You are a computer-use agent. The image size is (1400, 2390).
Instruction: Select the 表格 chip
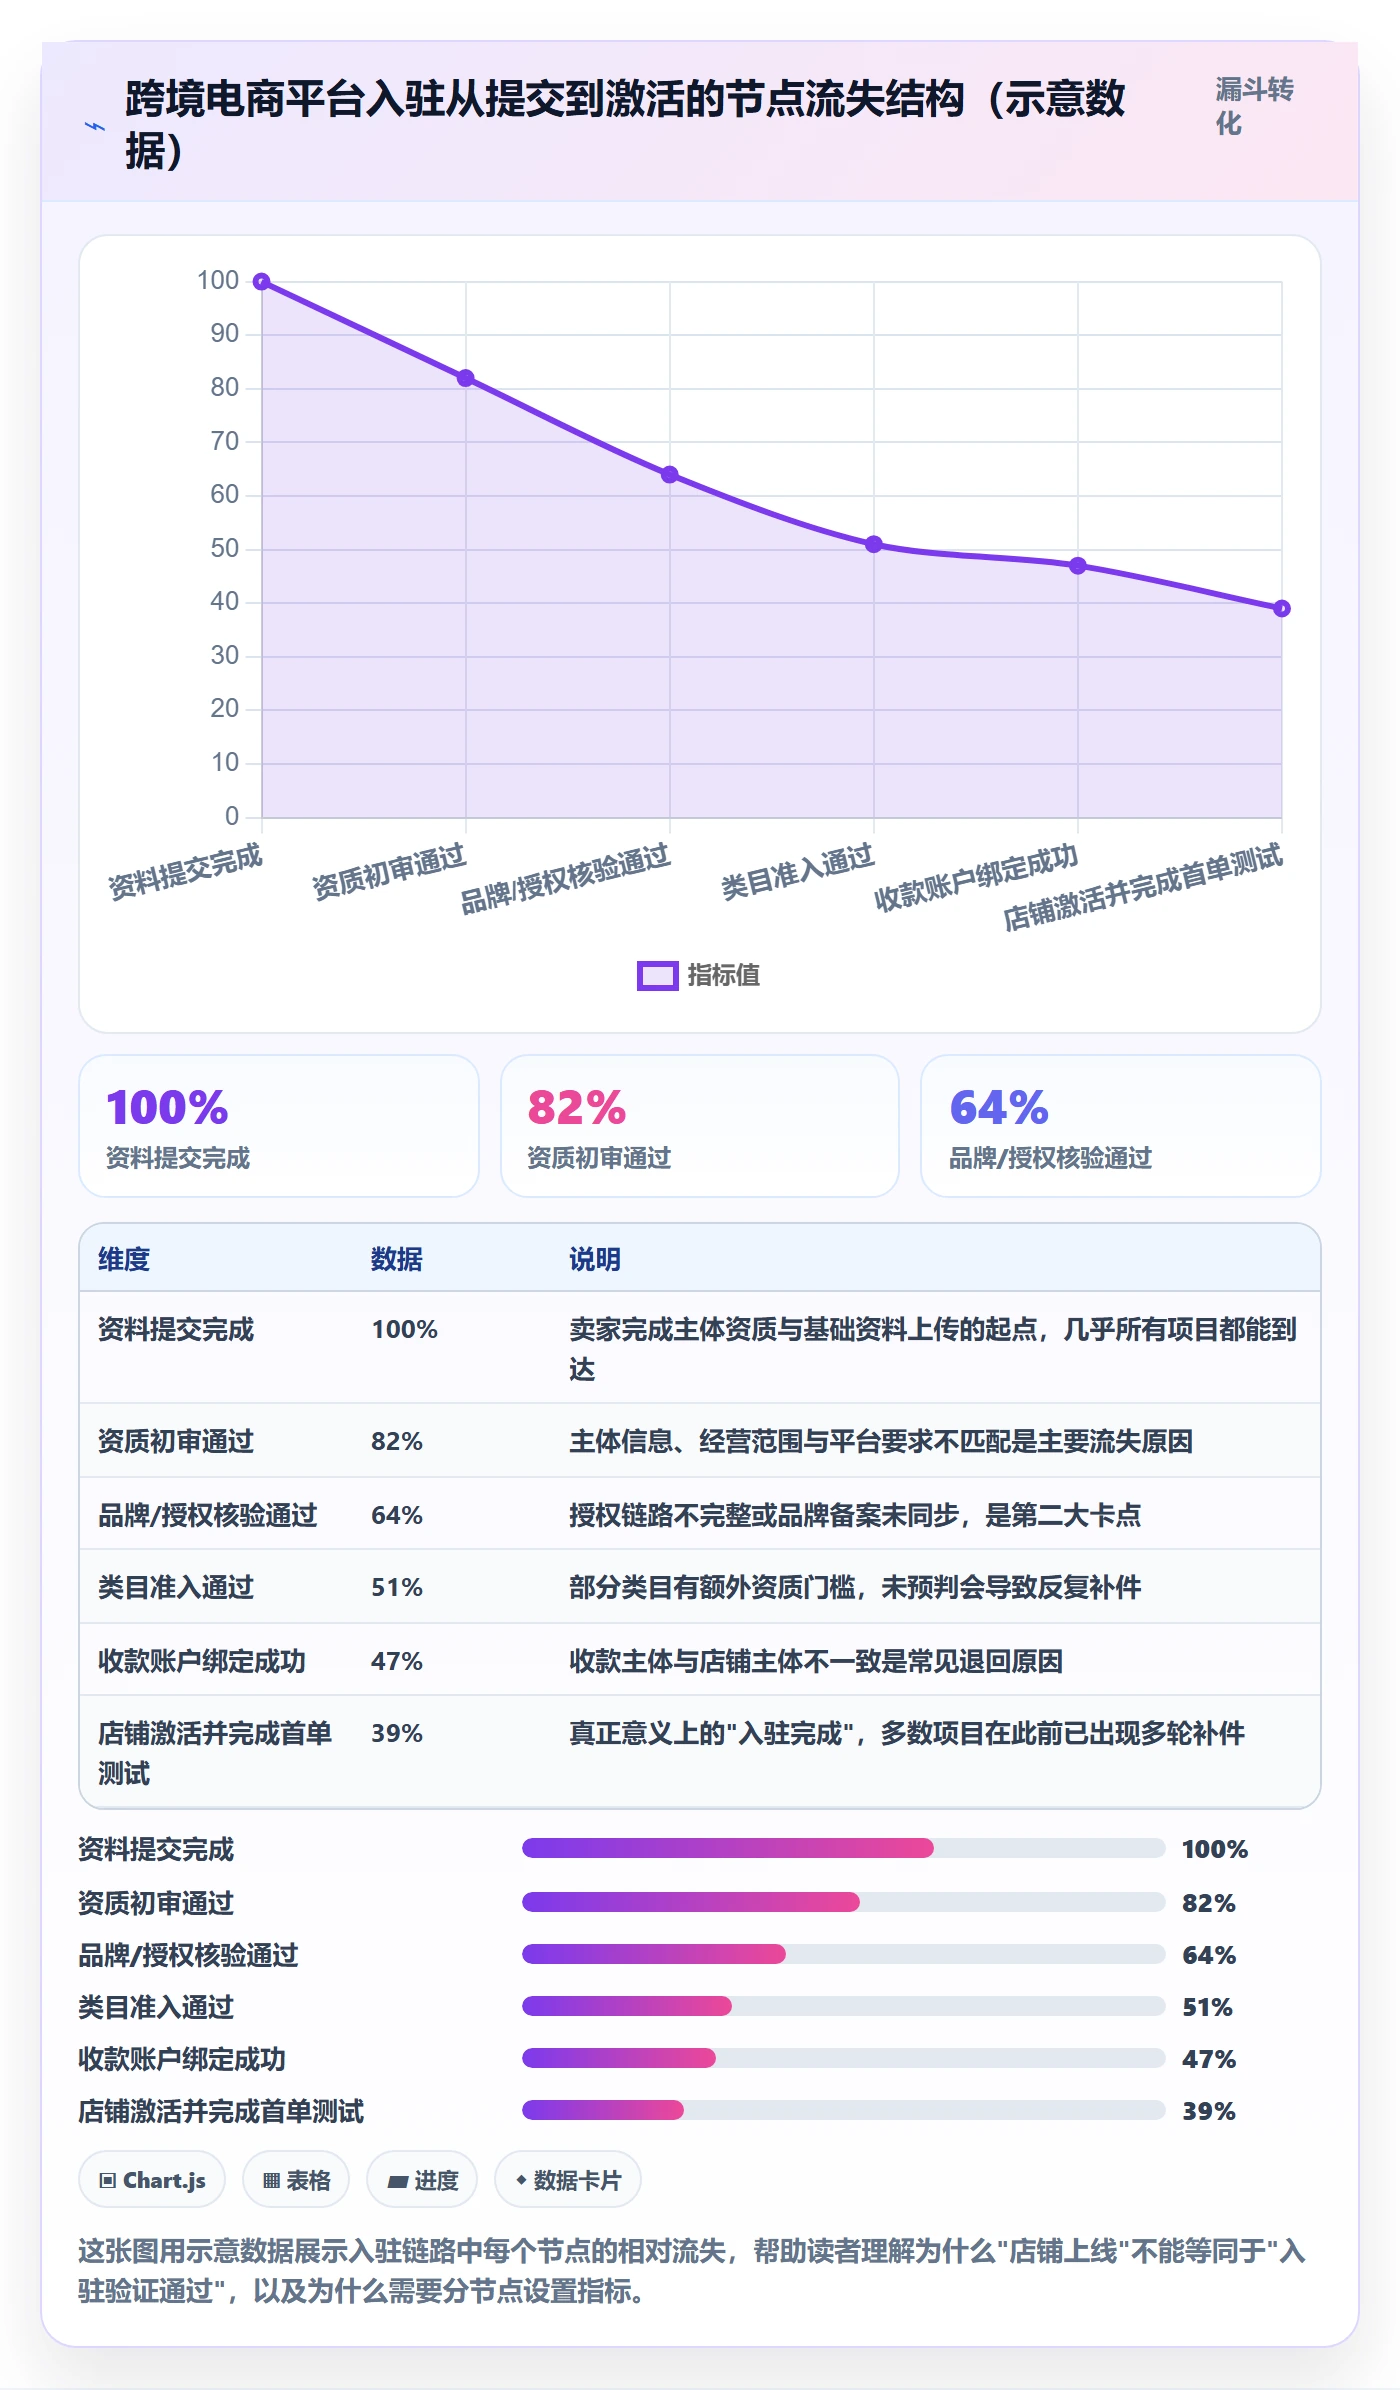click(296, 2180)
